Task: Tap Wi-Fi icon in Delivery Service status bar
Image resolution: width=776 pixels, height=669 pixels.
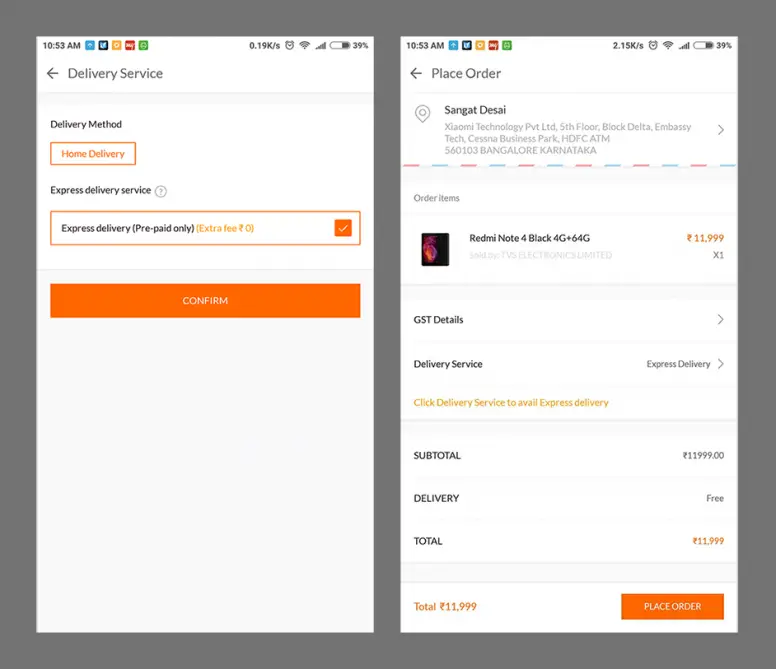Action: [305, 46]
